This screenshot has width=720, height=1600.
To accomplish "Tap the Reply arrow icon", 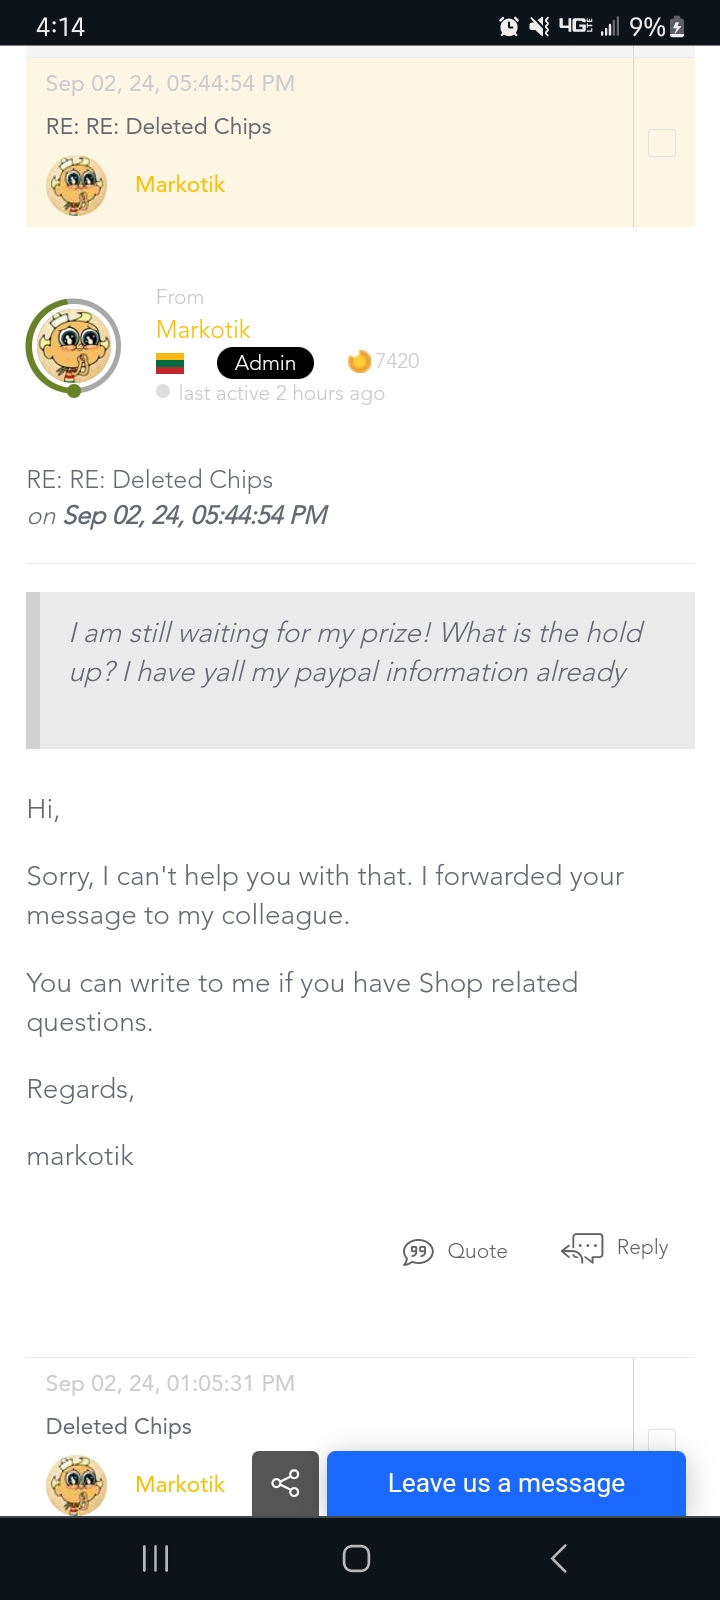I will (582, 1248).
